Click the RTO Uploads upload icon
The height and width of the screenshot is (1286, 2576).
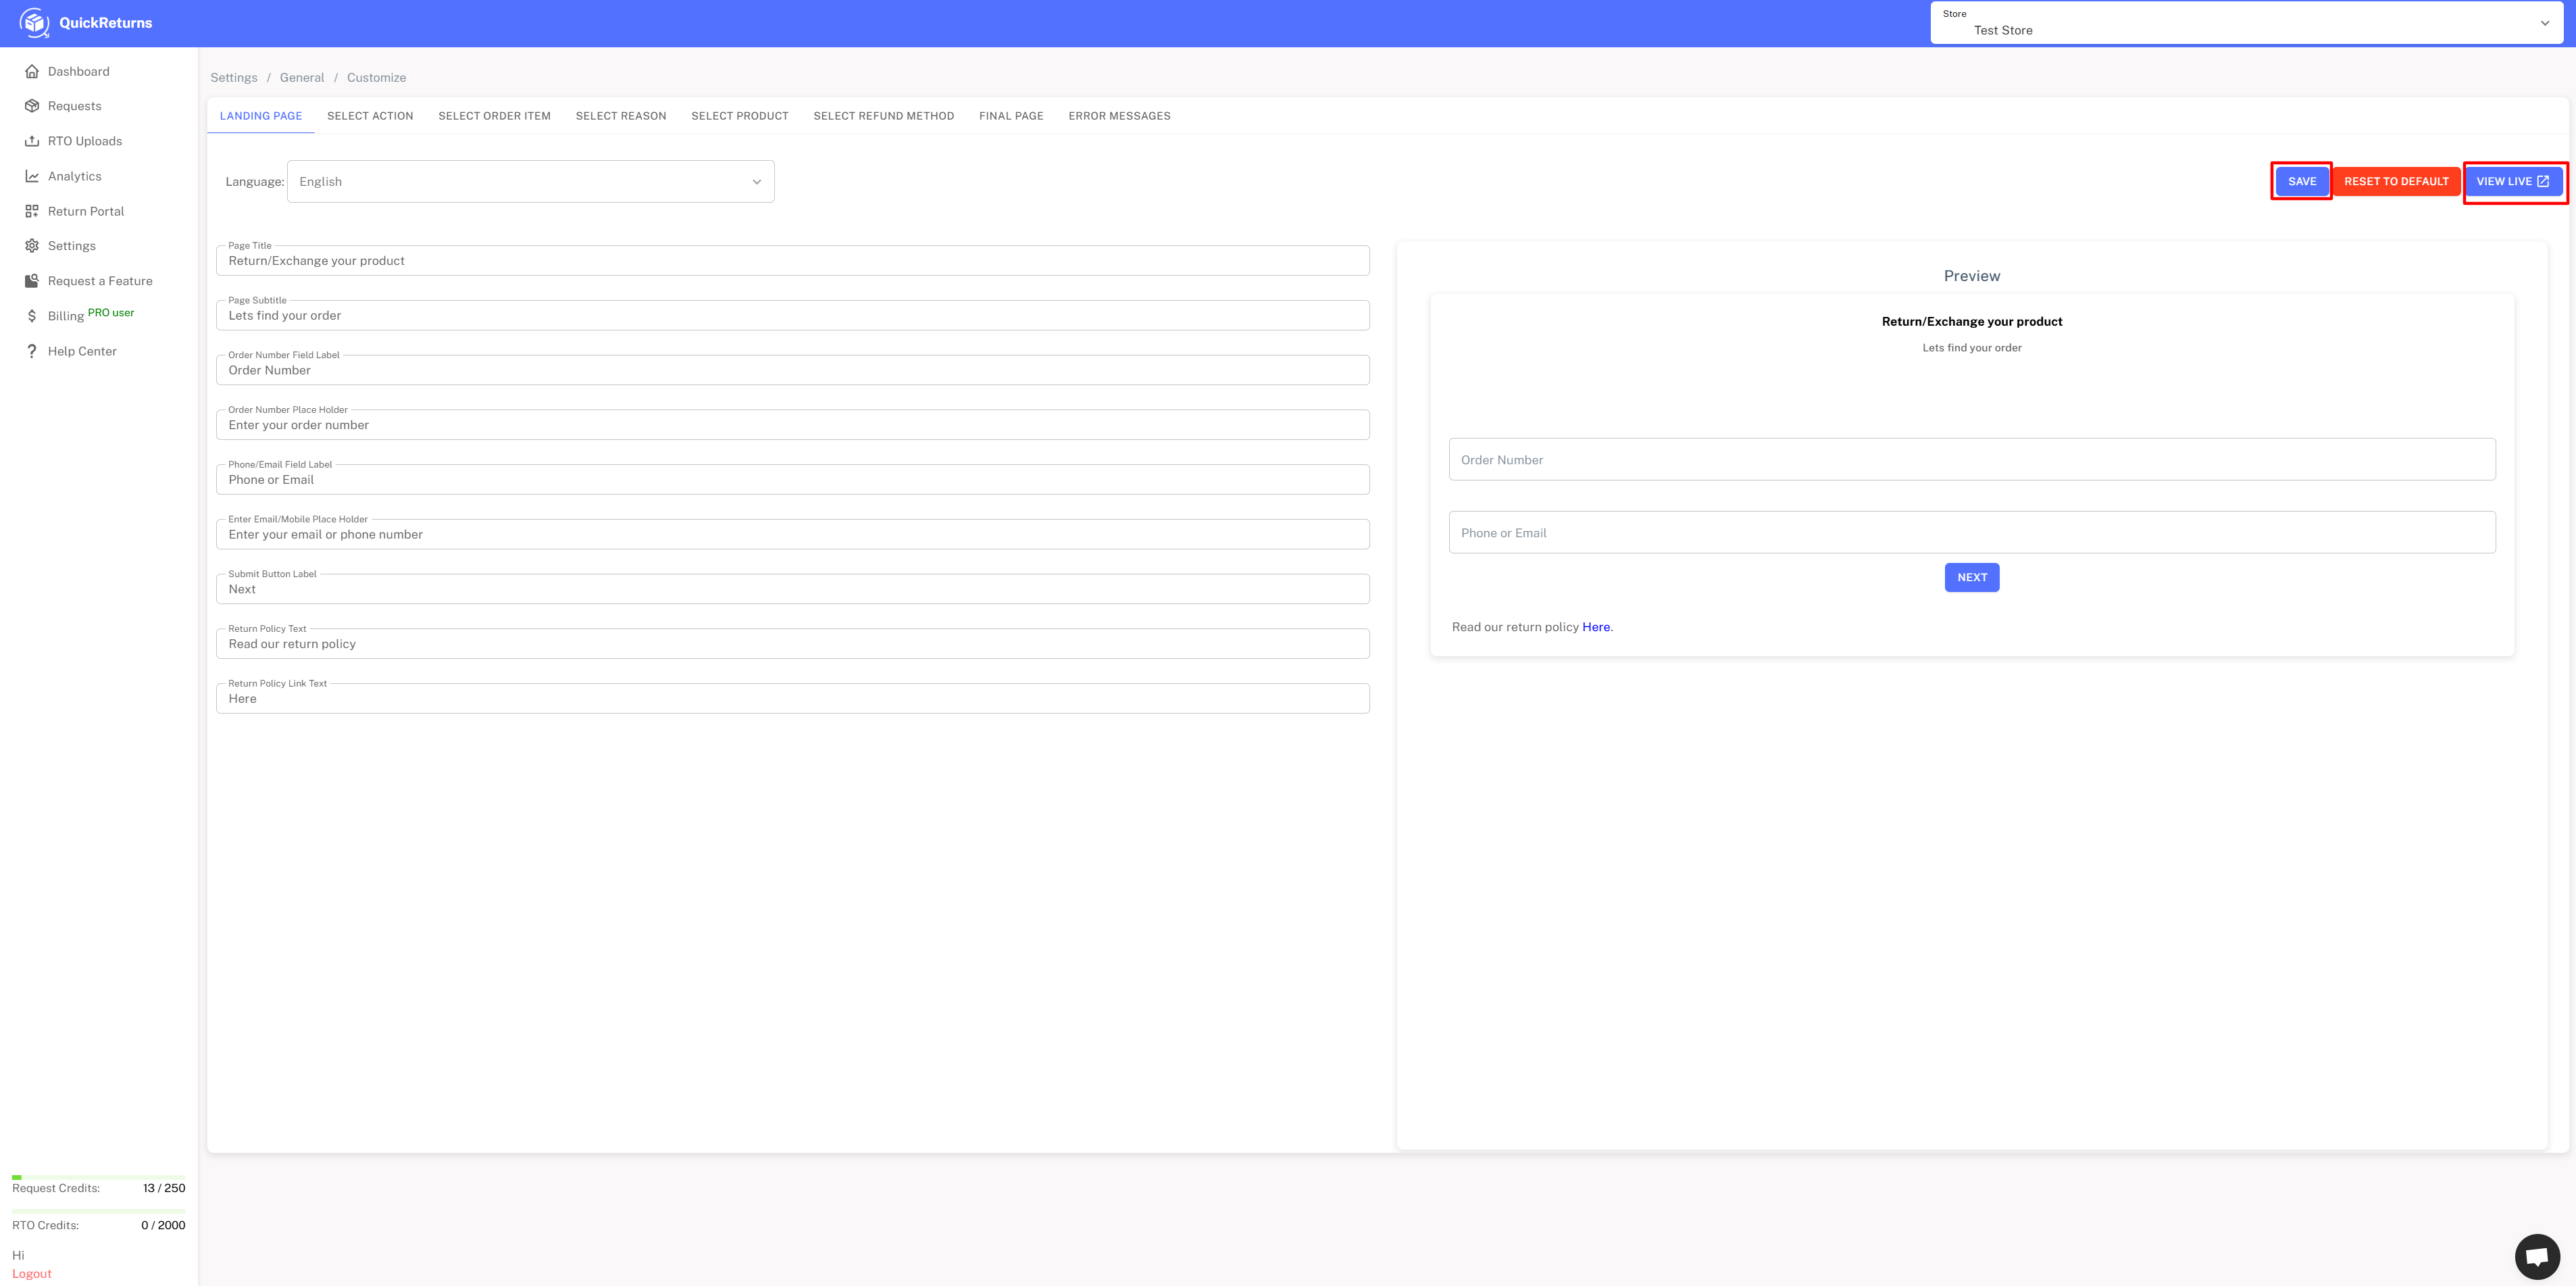(32, 141)
